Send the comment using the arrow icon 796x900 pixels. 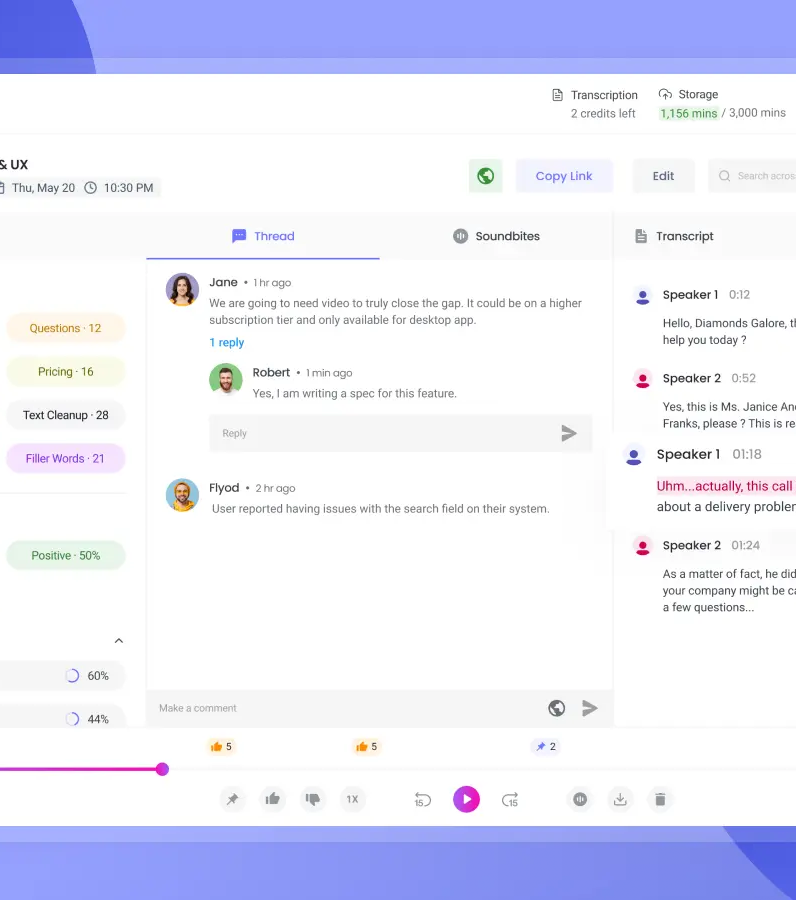[x=589, y=708]
